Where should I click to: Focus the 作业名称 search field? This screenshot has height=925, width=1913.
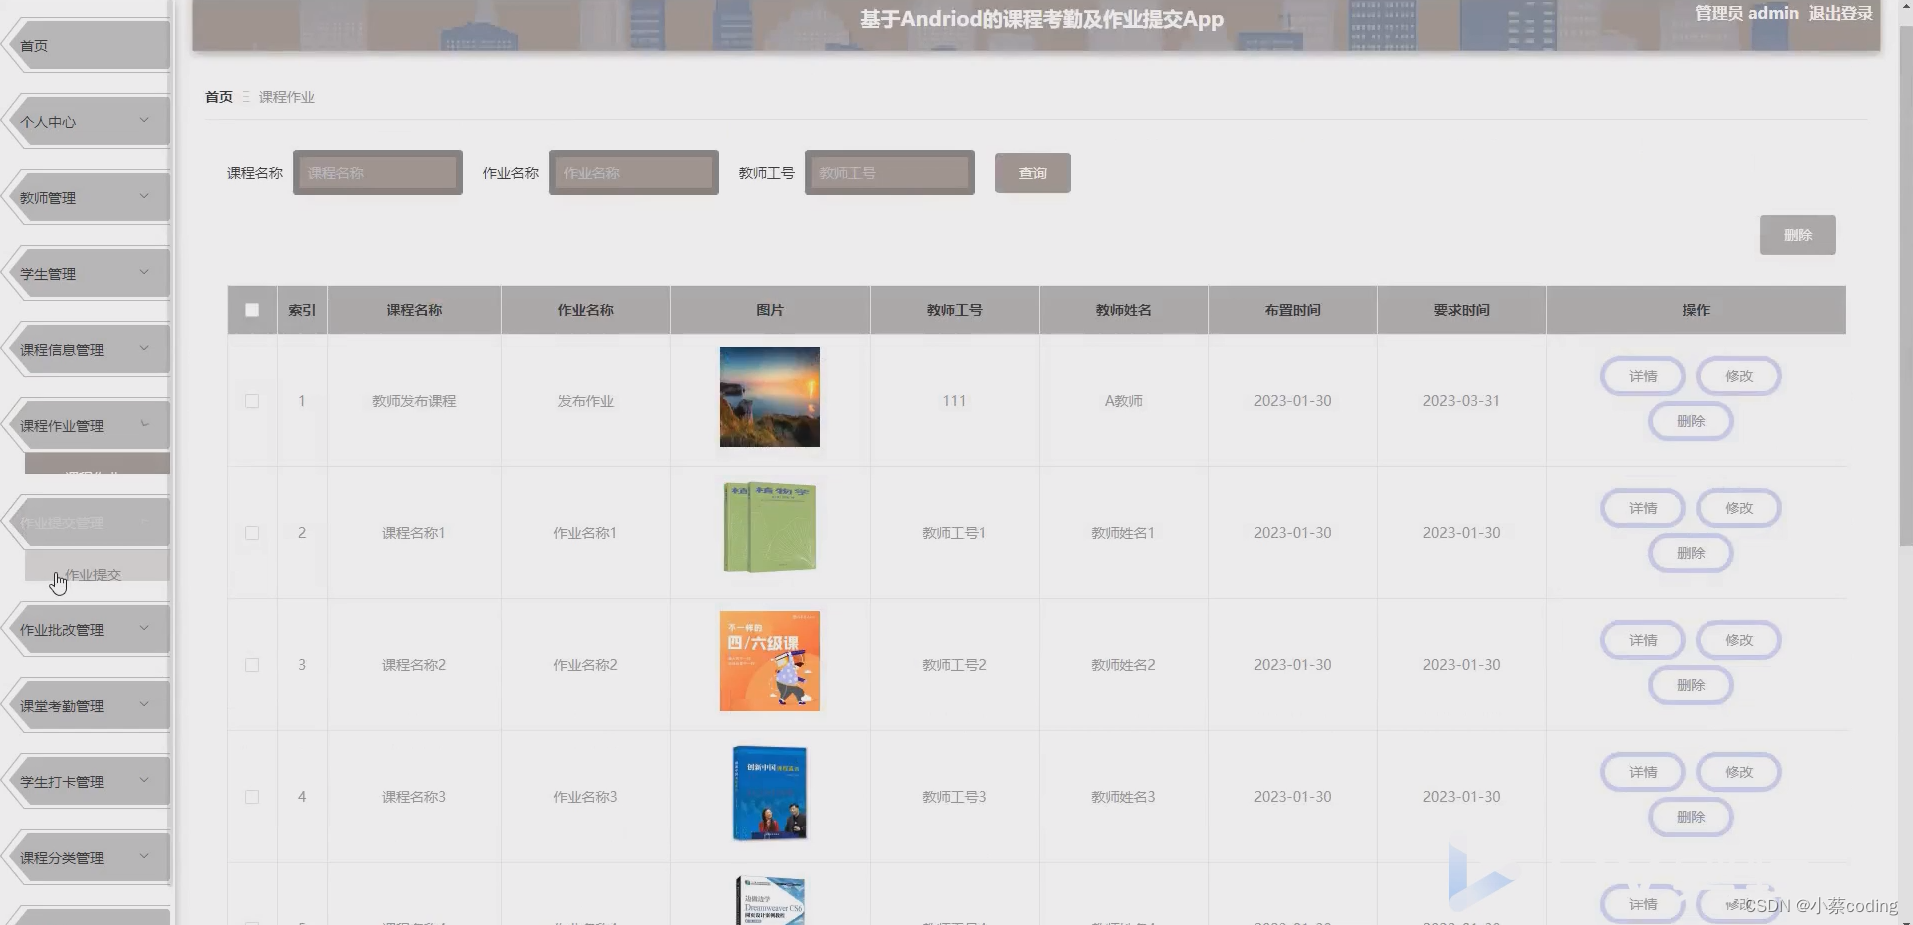(x=634, y=173)
